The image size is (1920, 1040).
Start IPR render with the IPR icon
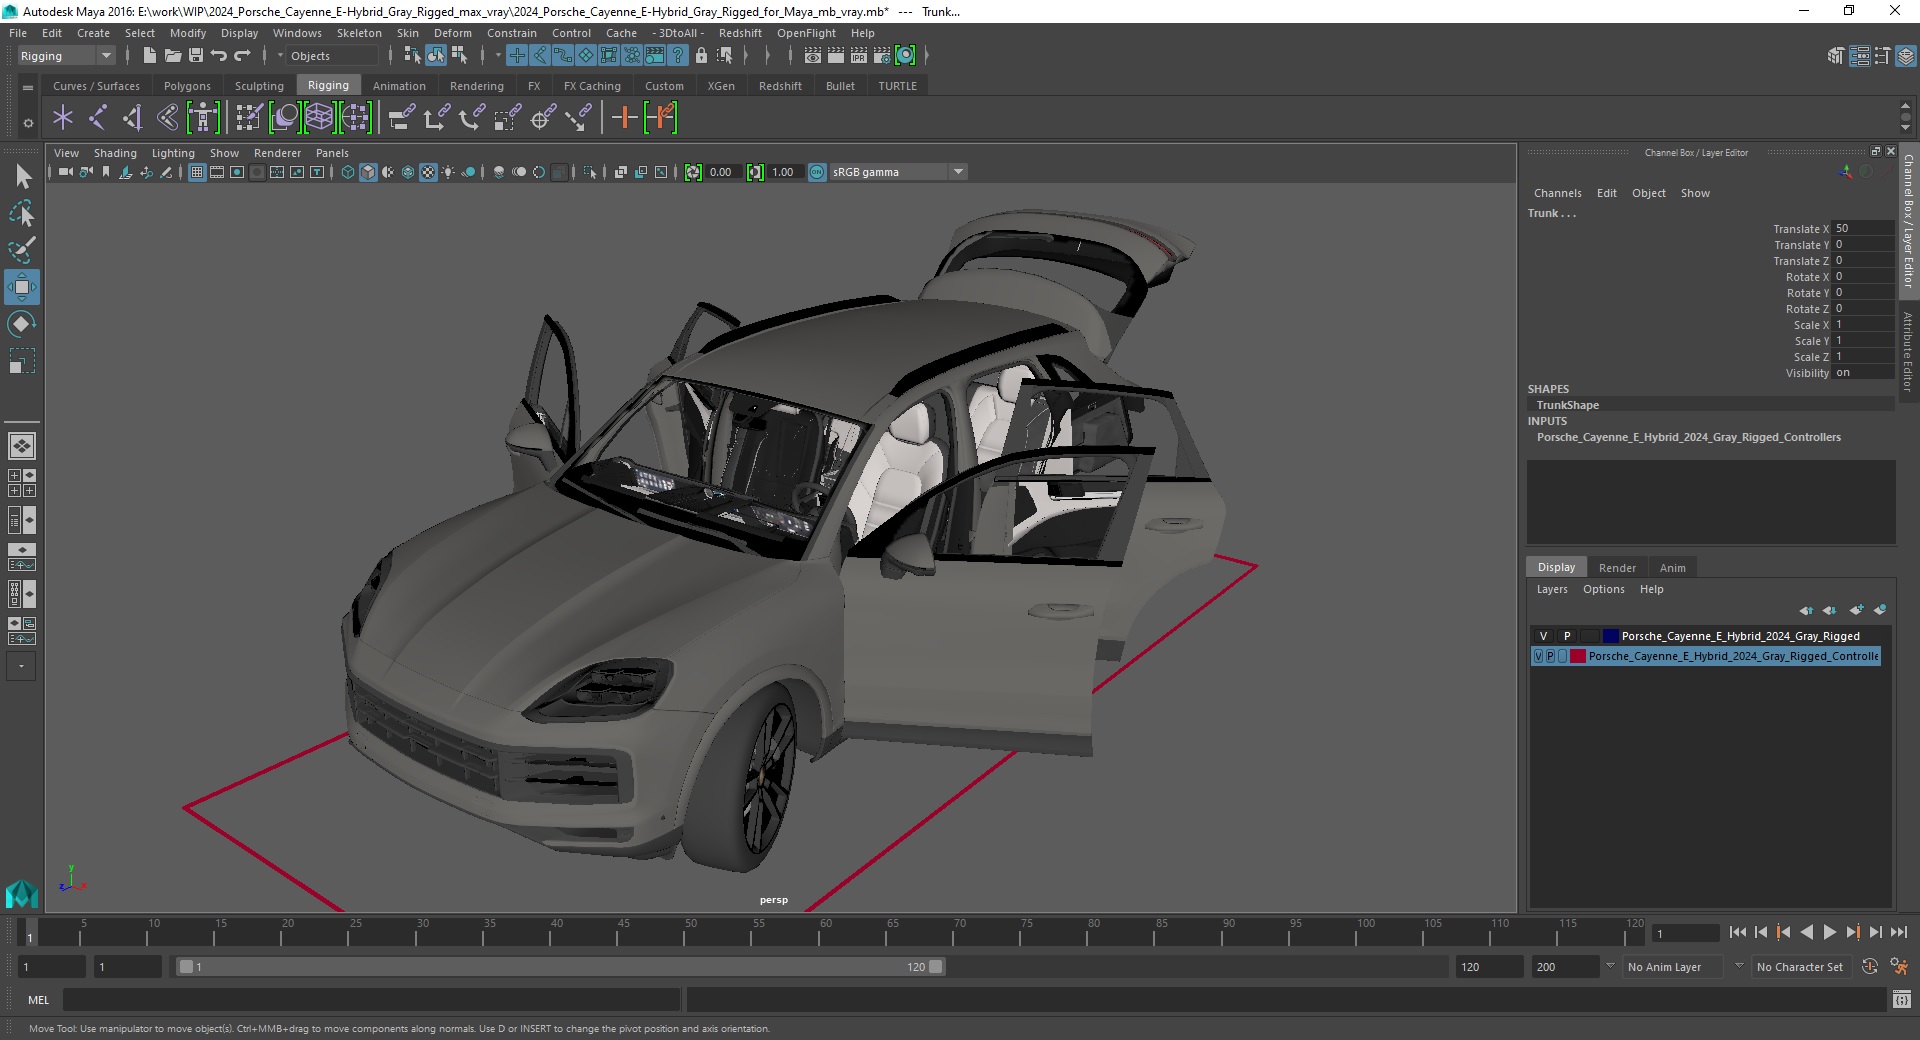coord(859,56)
